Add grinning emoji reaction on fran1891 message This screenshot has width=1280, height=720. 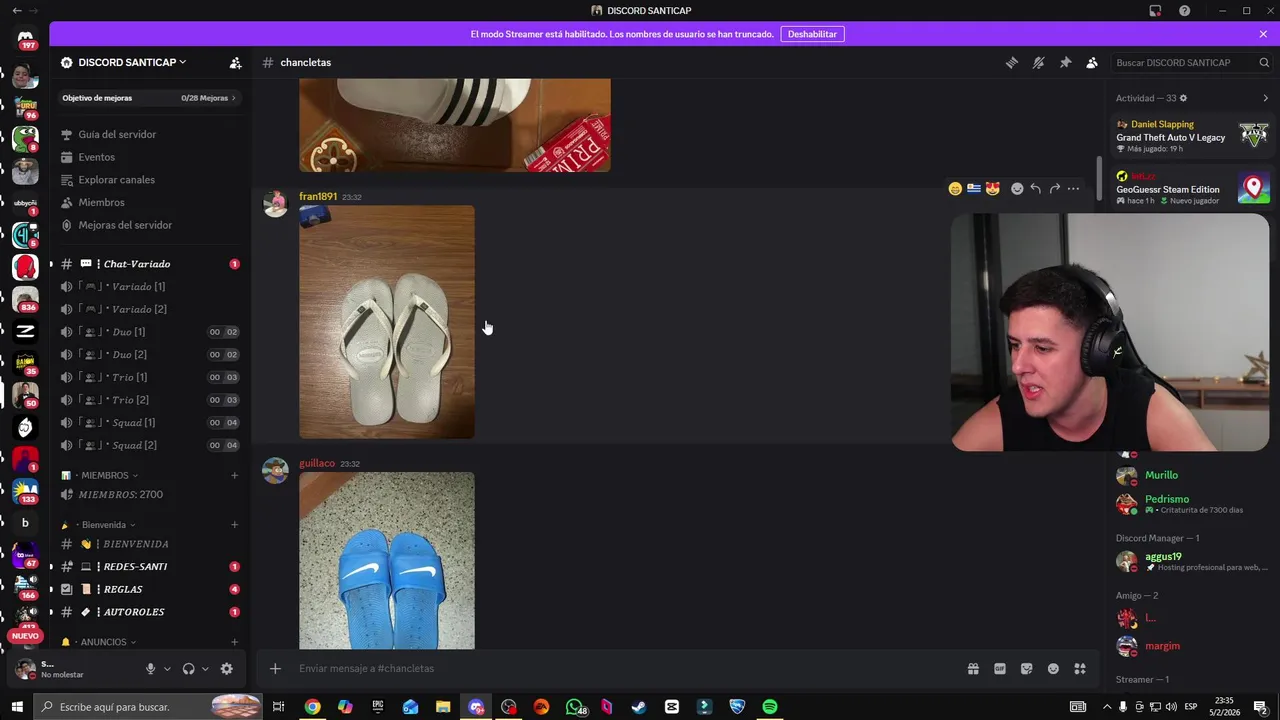coord(955,188)
